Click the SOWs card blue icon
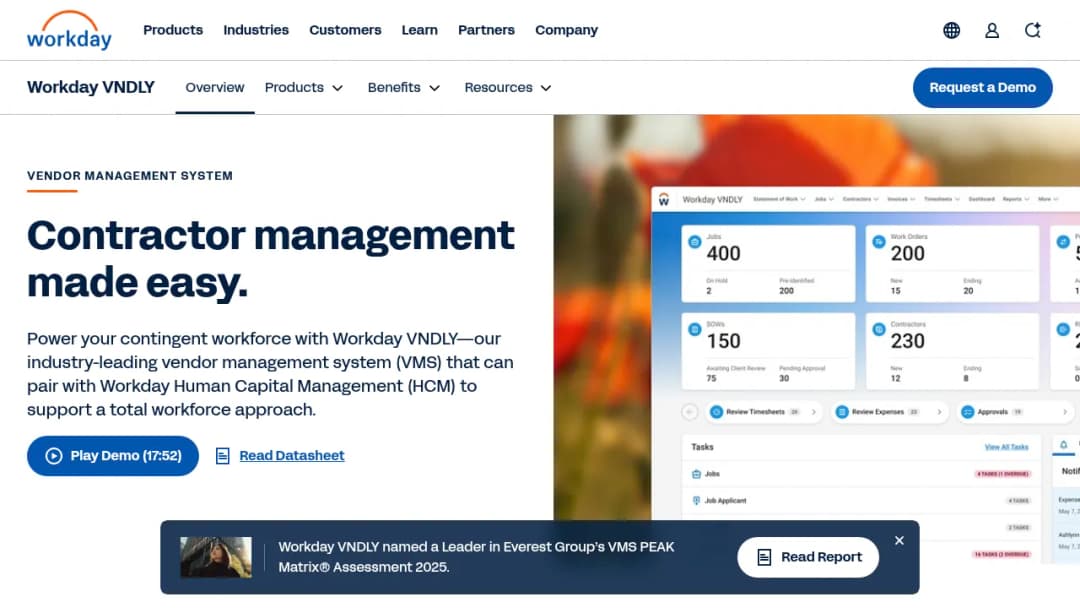1080x608 pixels. tap(694, 329)
